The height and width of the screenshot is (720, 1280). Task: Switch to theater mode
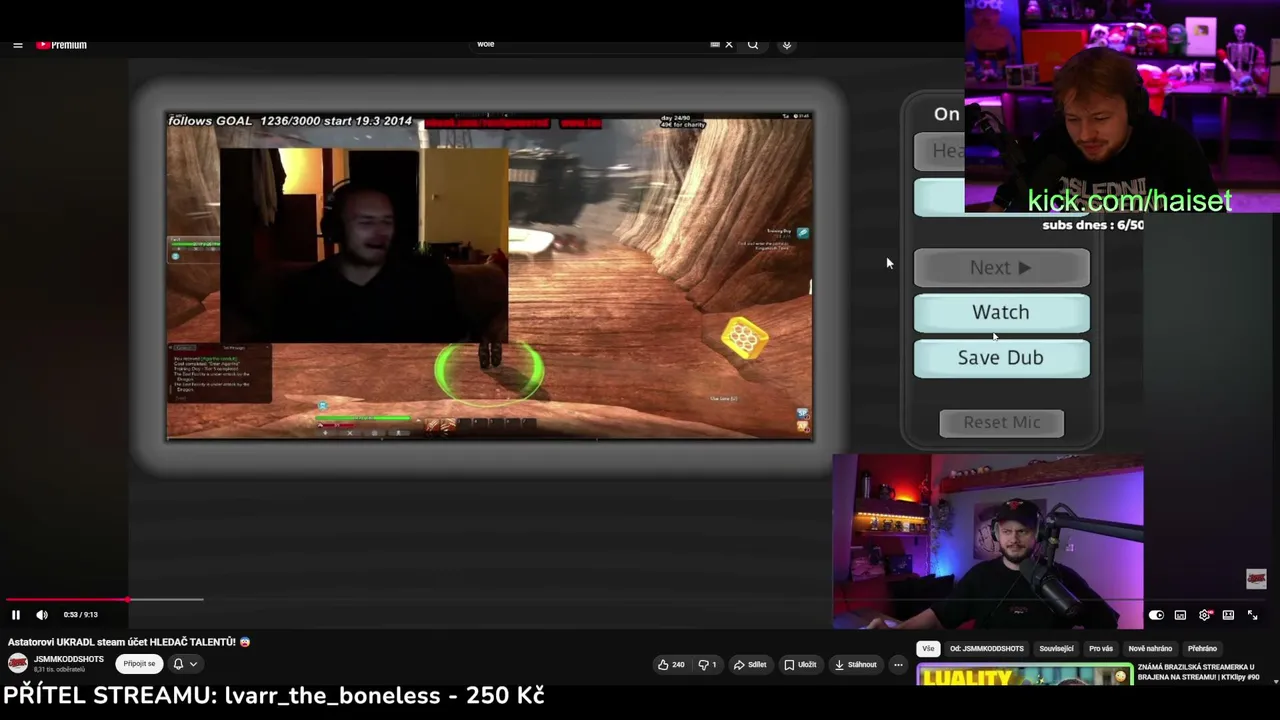[1228, 615]
